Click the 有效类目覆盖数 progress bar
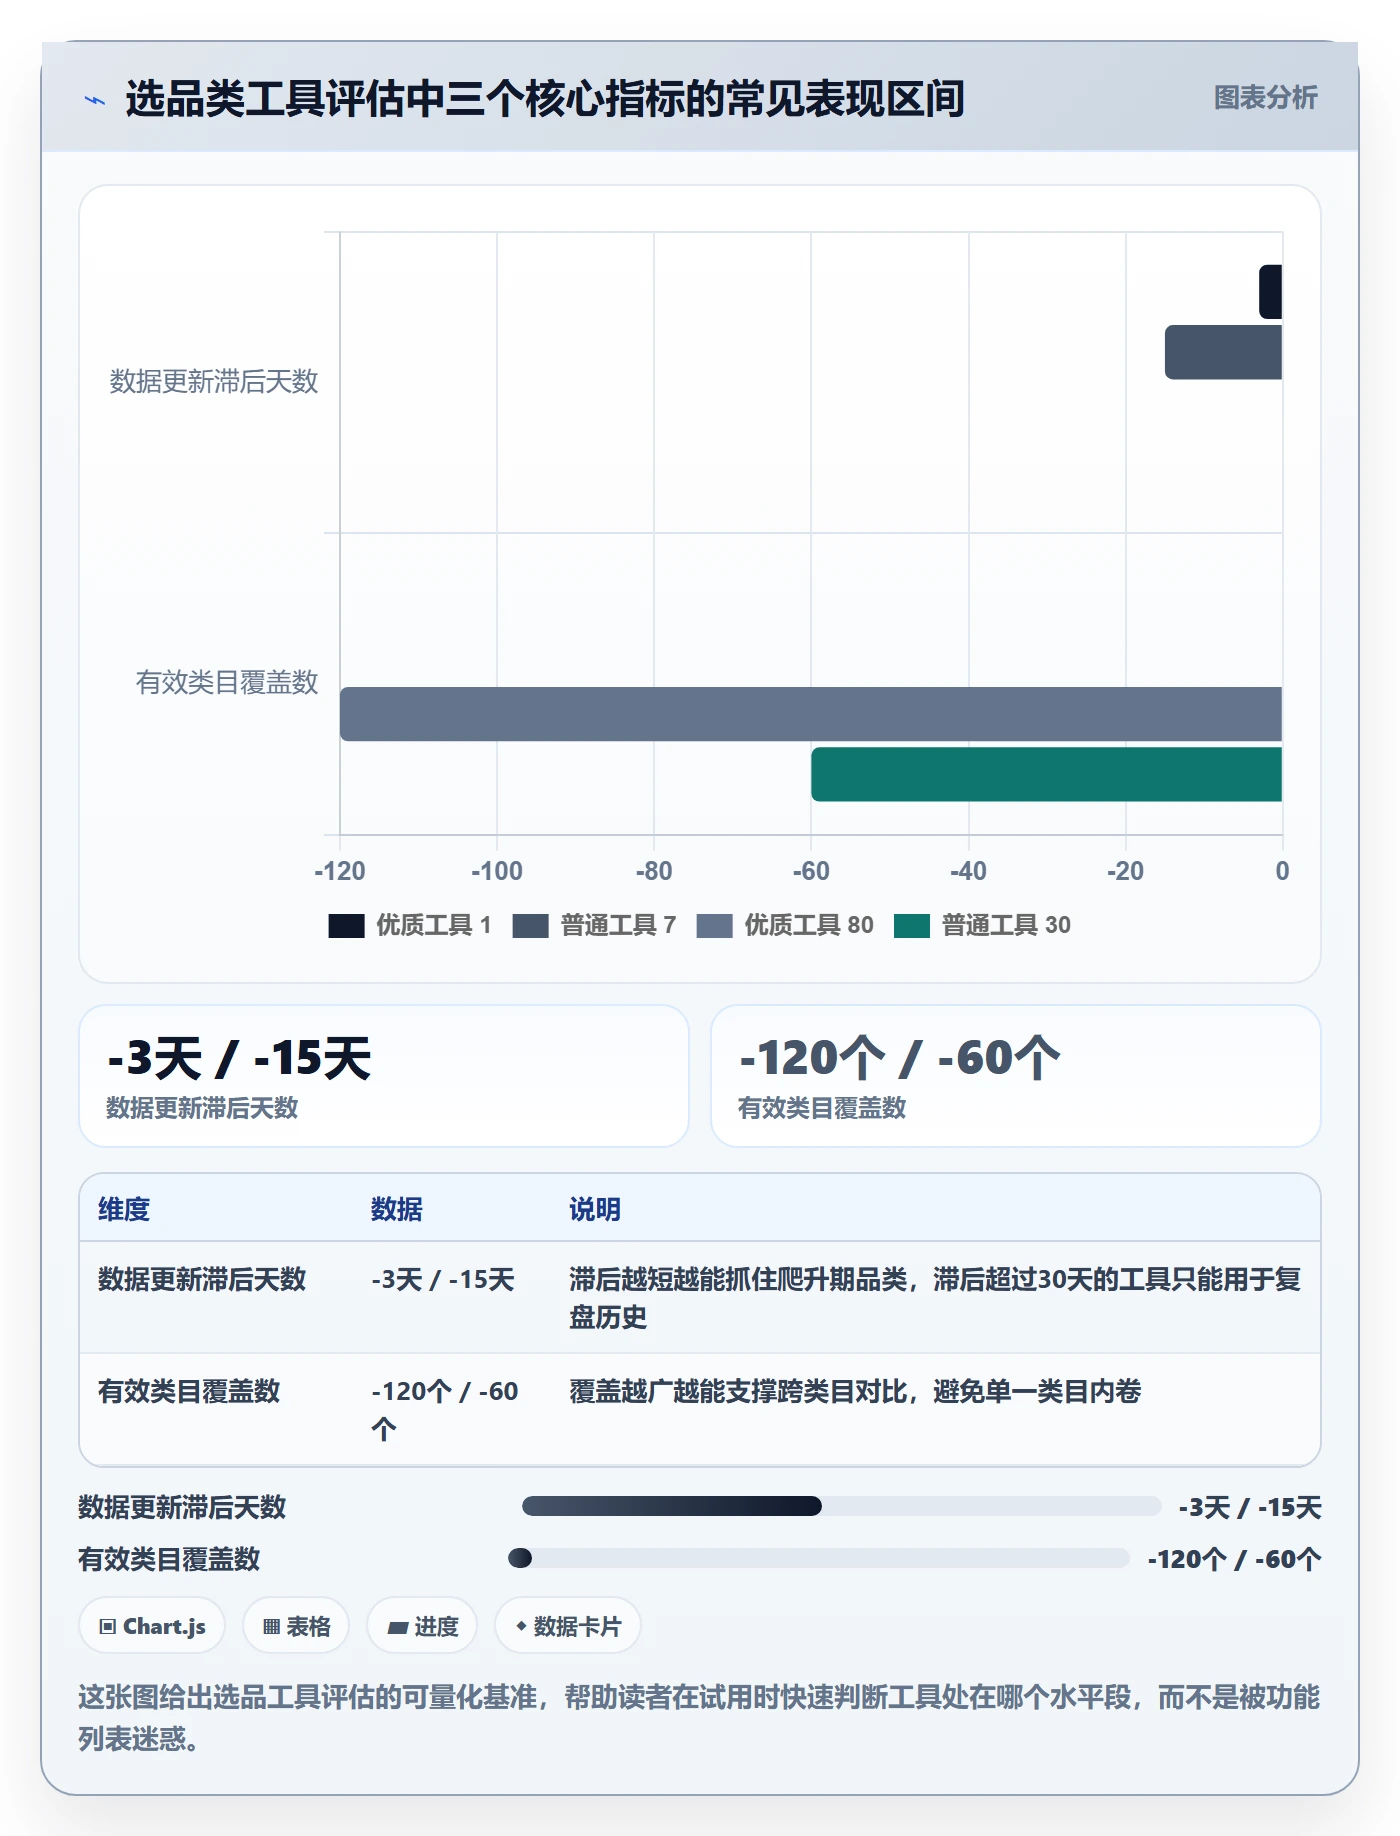Screen dimensions: 1400x1836 (819, 1558)
